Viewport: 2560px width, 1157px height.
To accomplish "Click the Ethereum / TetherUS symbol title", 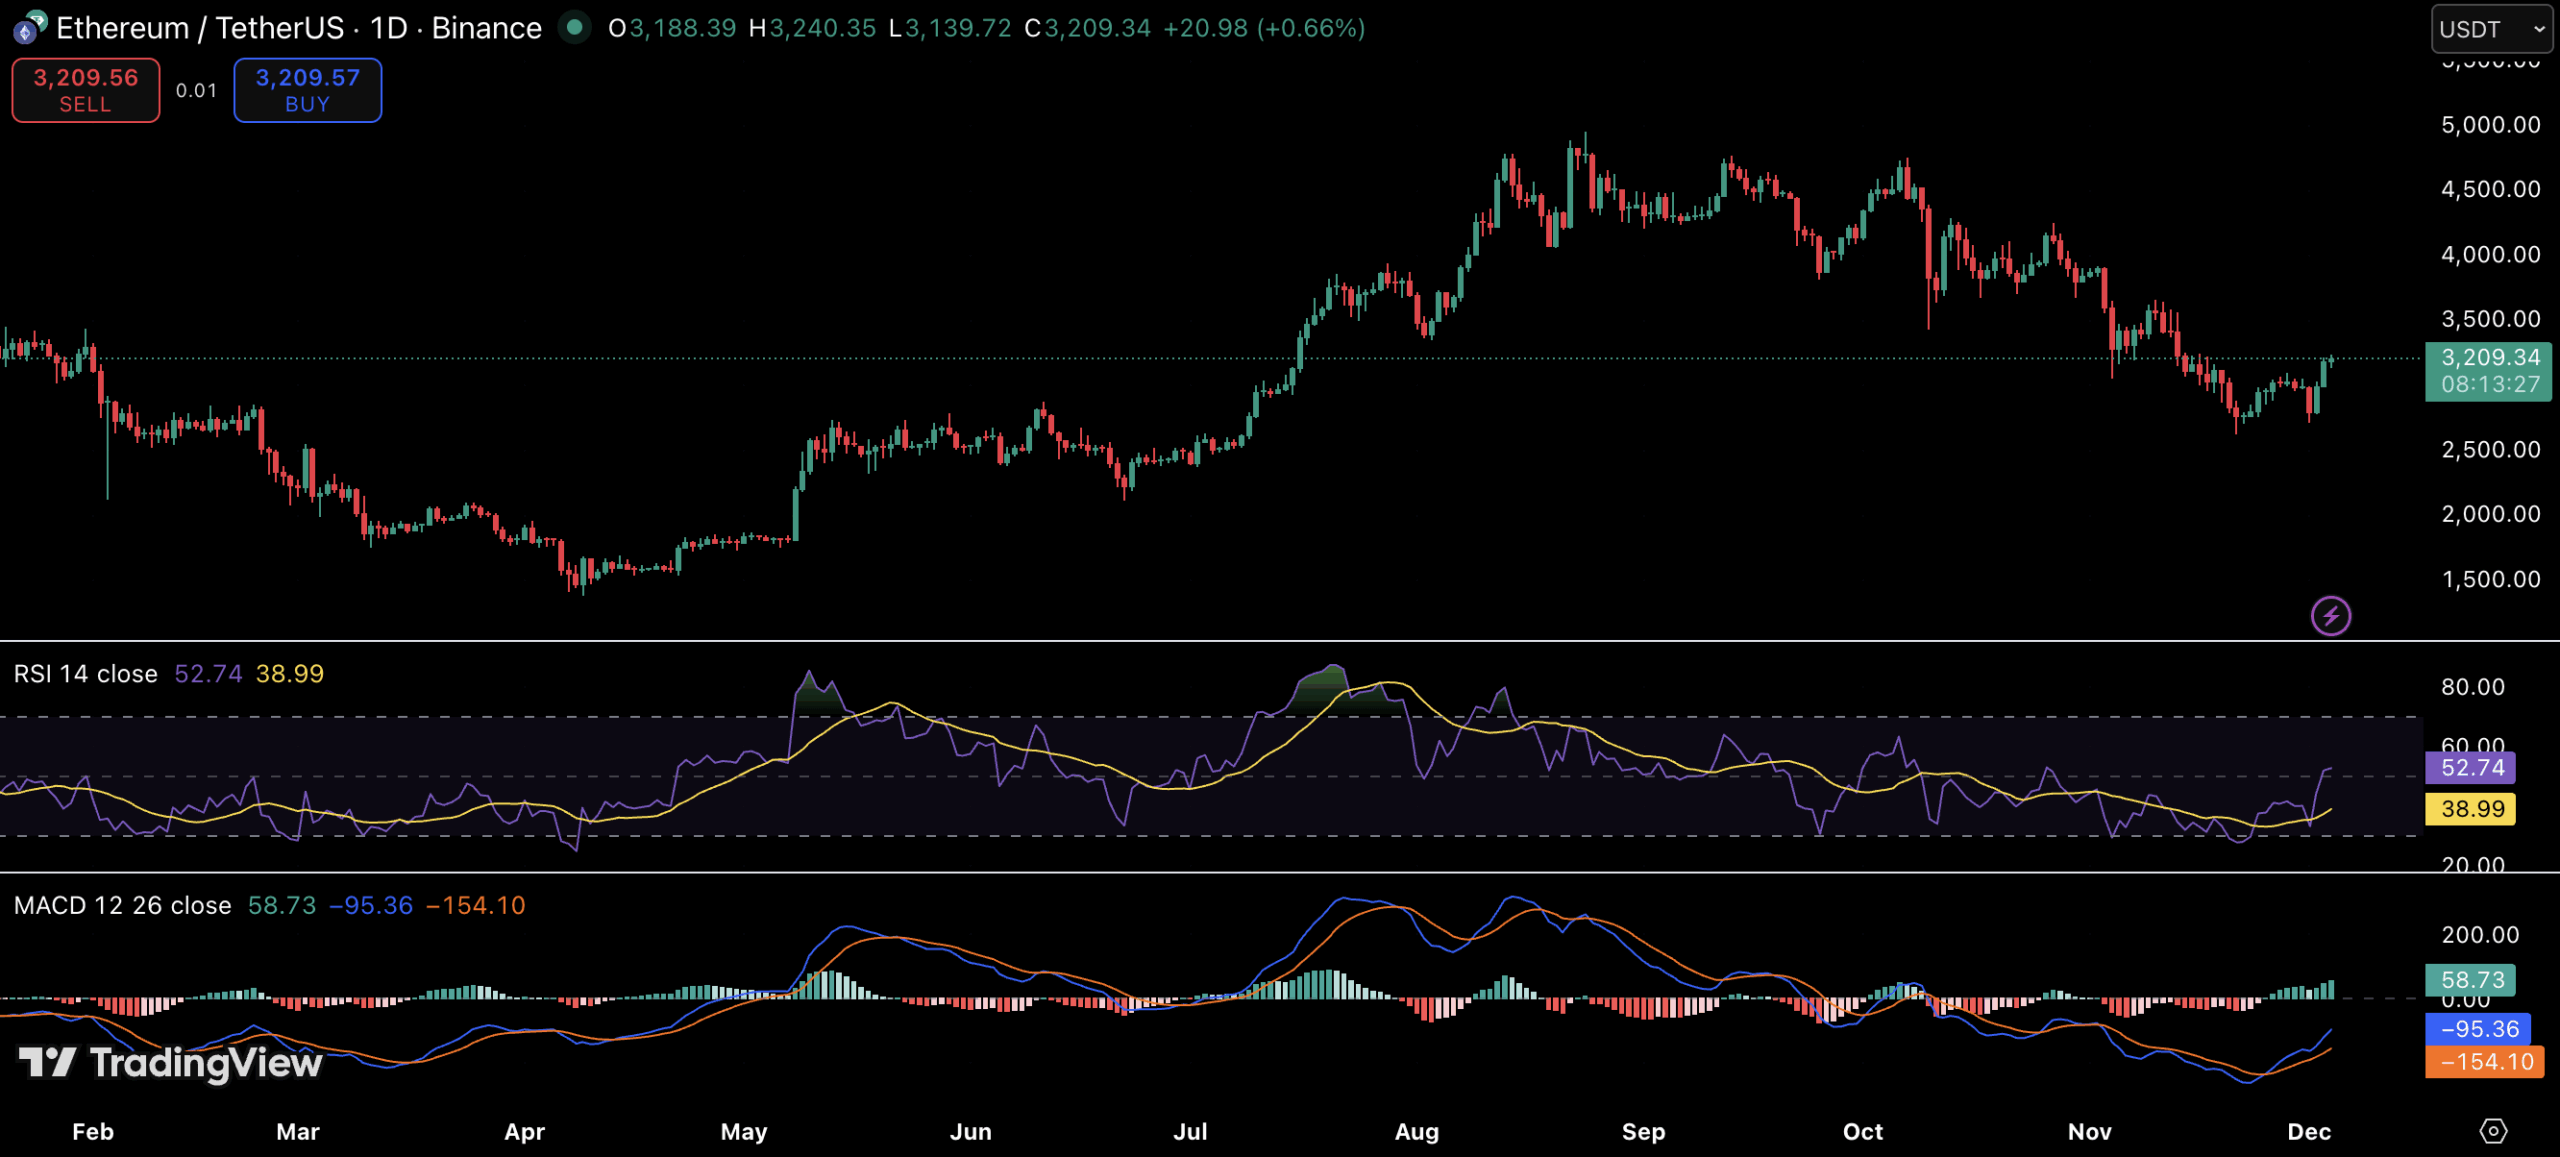I will coord(298,28).
